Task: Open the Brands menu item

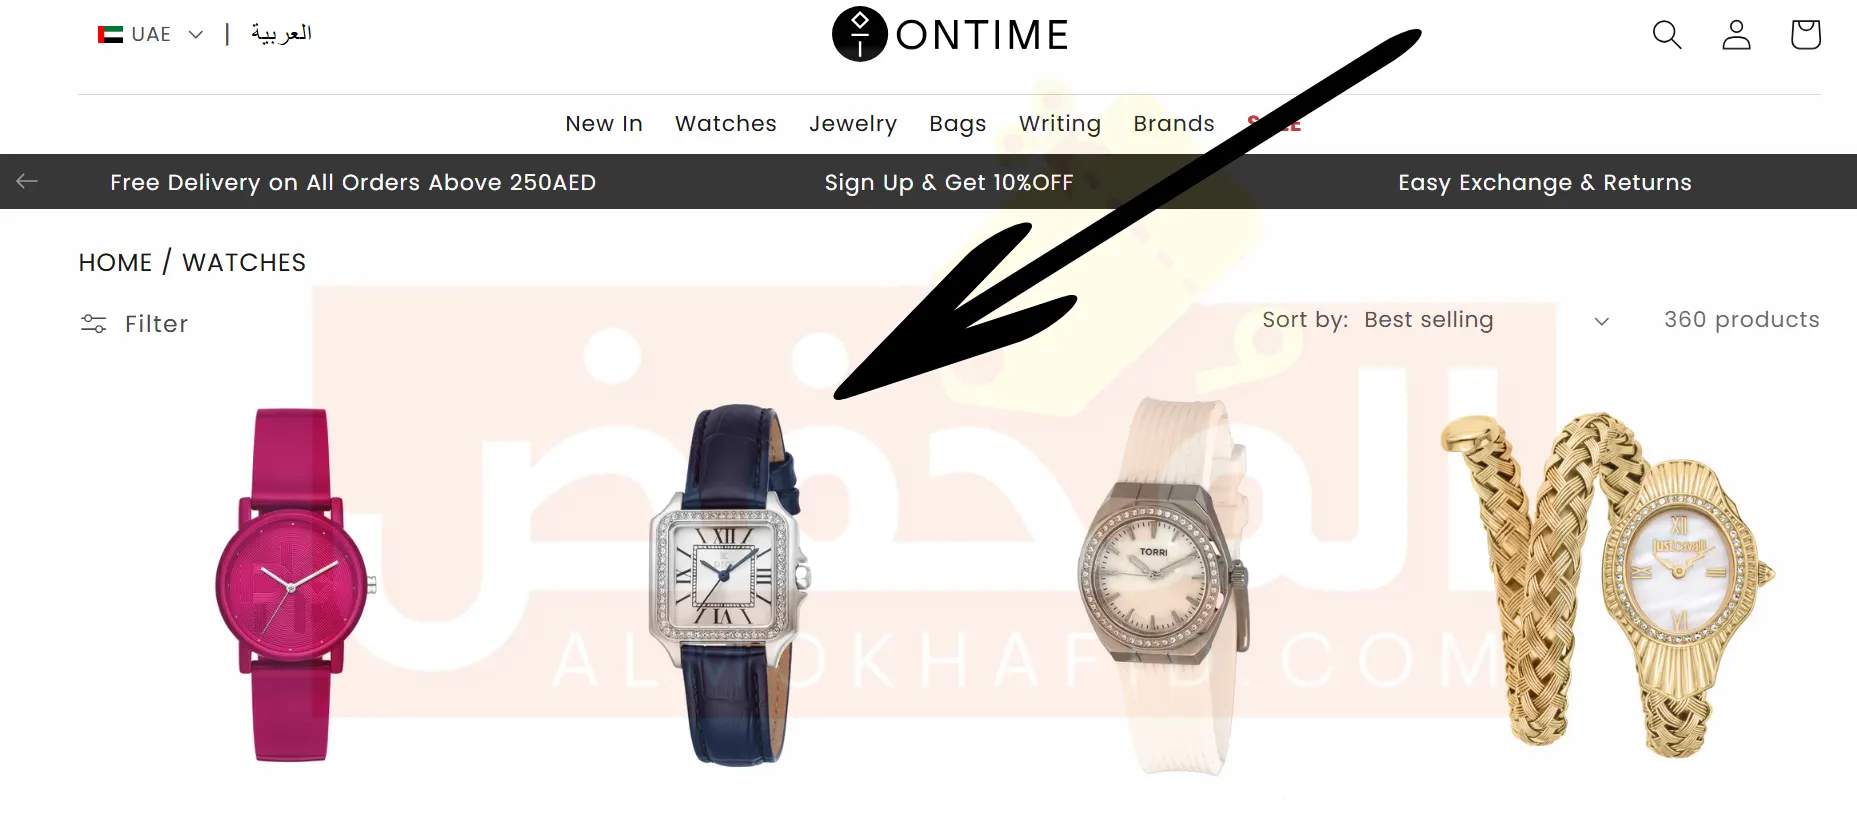Action: pos(1173,124)
